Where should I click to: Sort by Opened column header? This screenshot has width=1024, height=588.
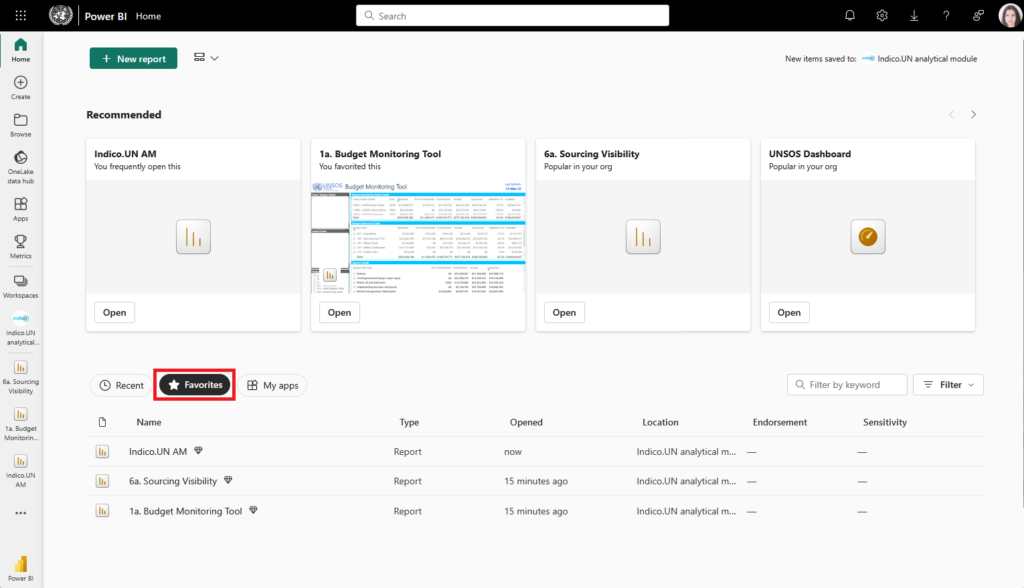(x=526, y=422)
